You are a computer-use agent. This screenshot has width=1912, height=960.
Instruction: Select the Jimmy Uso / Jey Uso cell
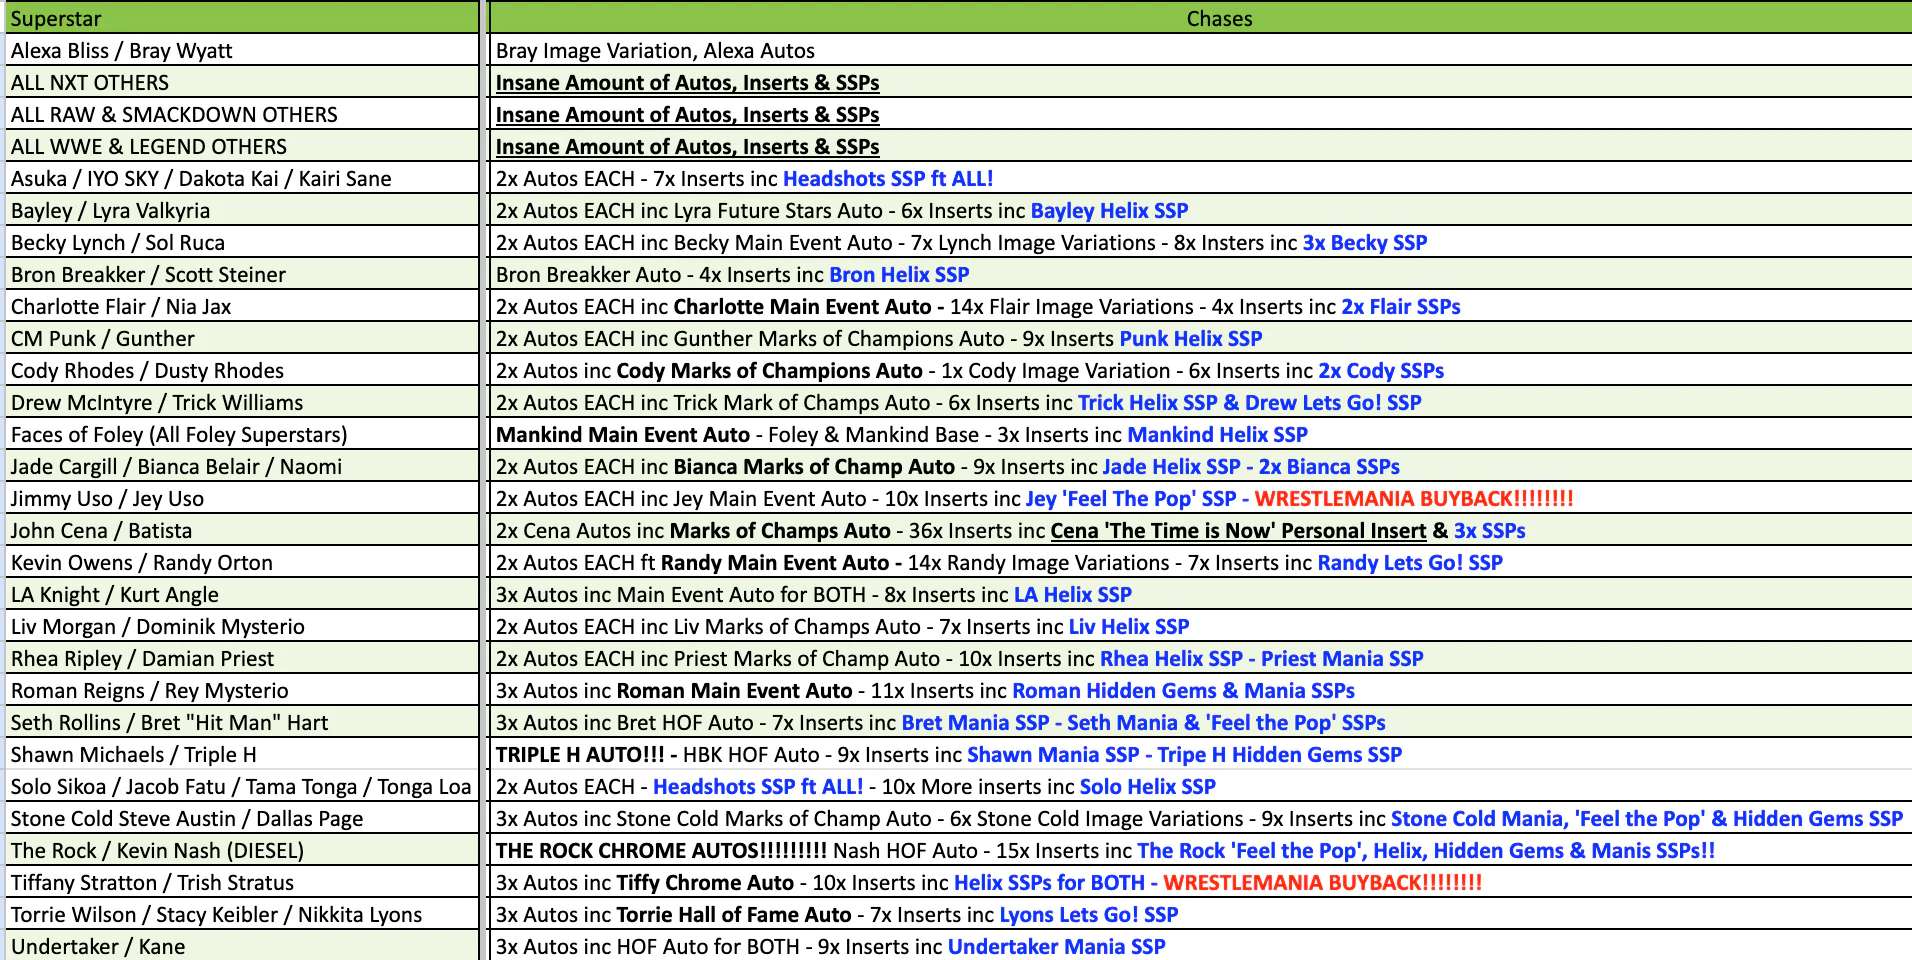tap(242, 499)
